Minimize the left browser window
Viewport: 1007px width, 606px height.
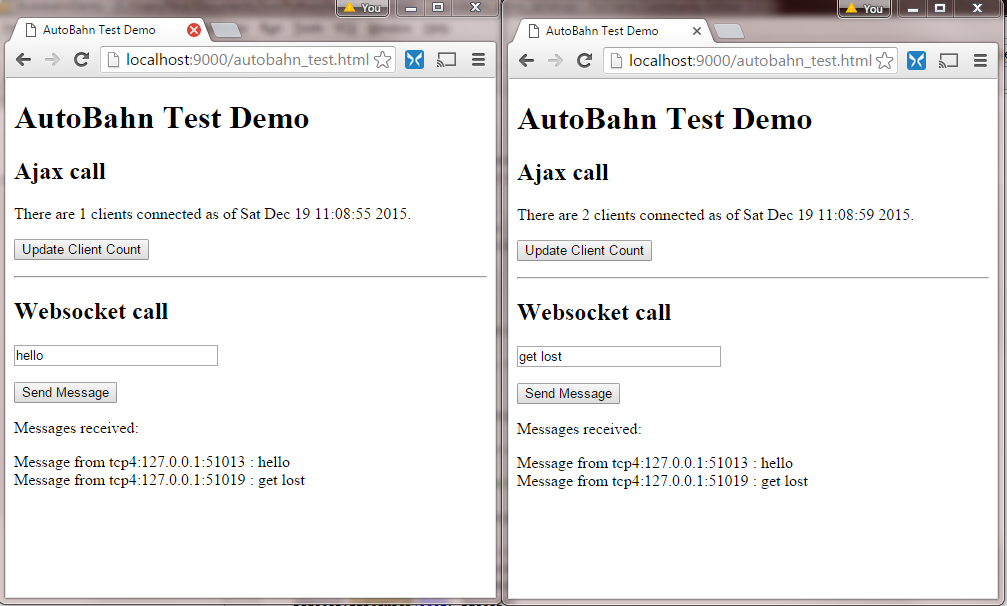411,8
